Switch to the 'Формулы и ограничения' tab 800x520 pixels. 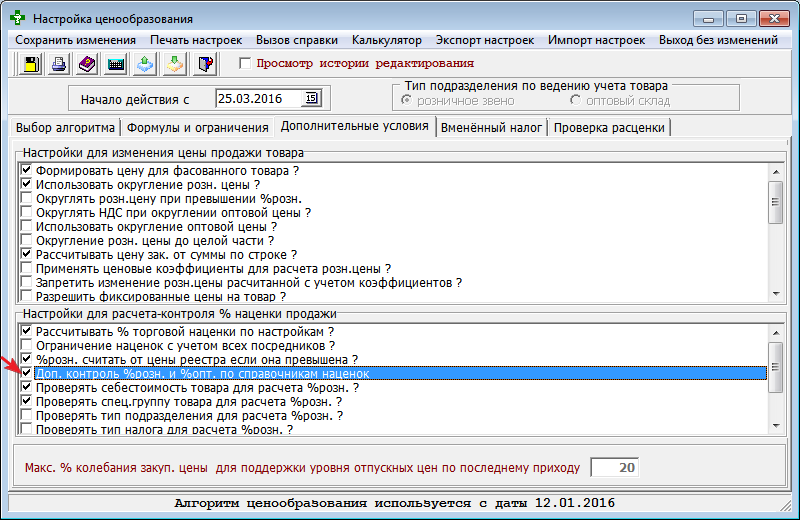click(x=197, y=127)
